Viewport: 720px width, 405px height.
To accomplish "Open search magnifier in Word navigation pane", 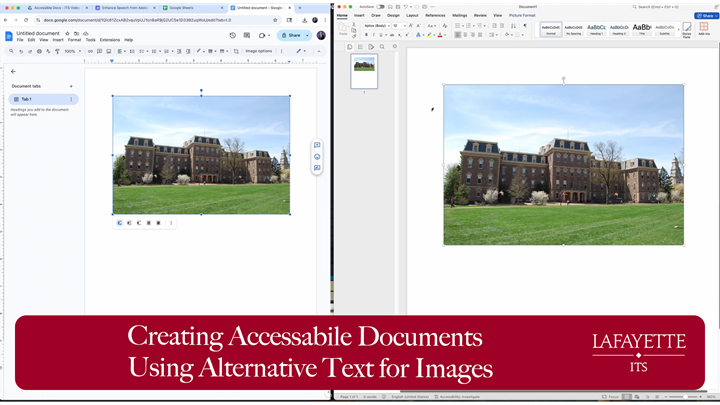I will (x=382, y=47).
